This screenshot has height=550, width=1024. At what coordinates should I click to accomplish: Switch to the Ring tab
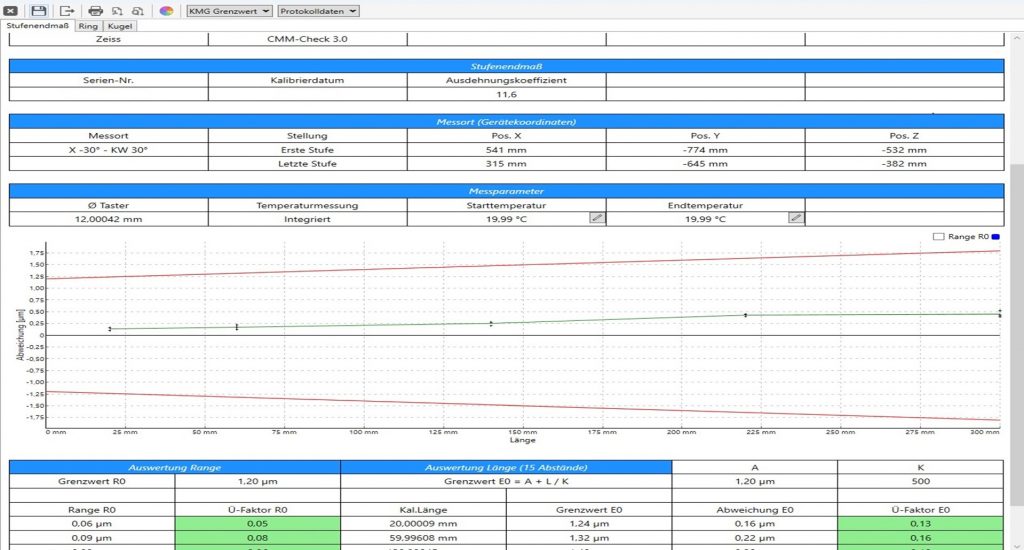[x=88, y=26]
